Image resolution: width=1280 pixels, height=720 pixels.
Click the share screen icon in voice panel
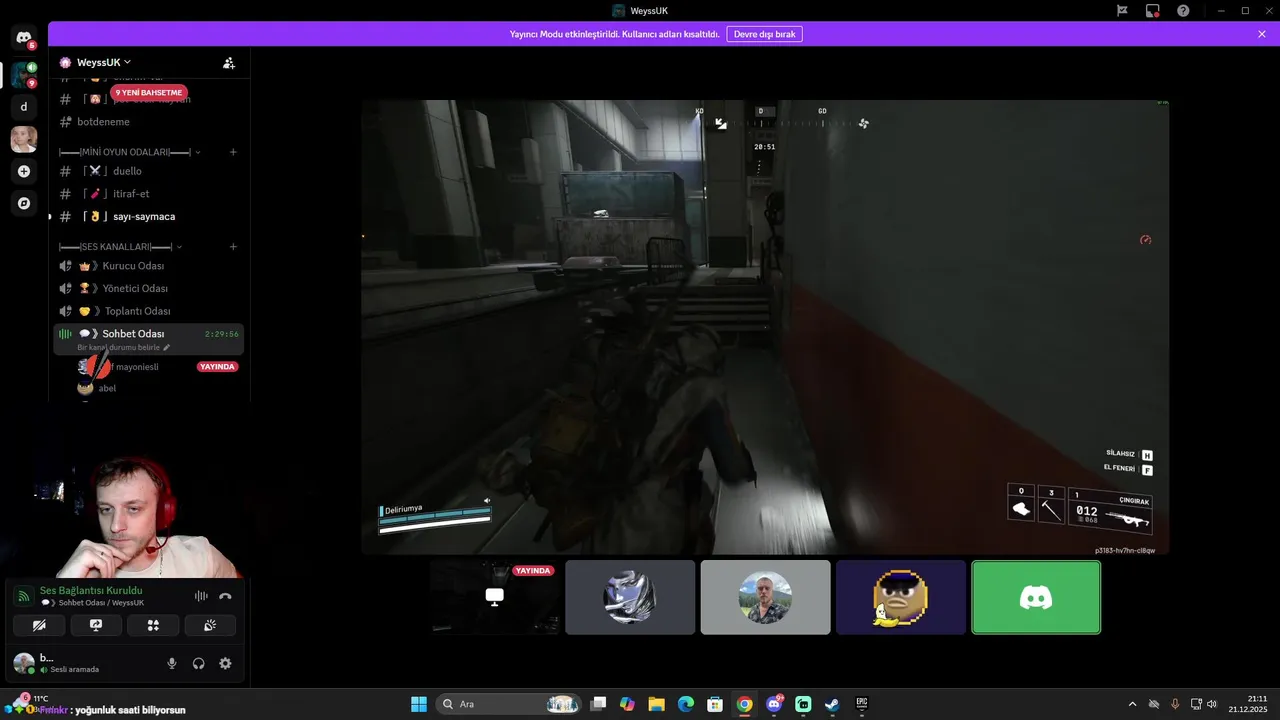click(x=96, y=625)
